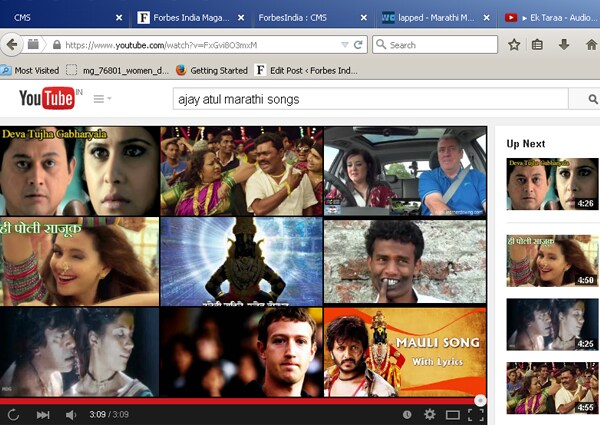
Task: Open the YouTube guide menu
Action: [101, 99]
